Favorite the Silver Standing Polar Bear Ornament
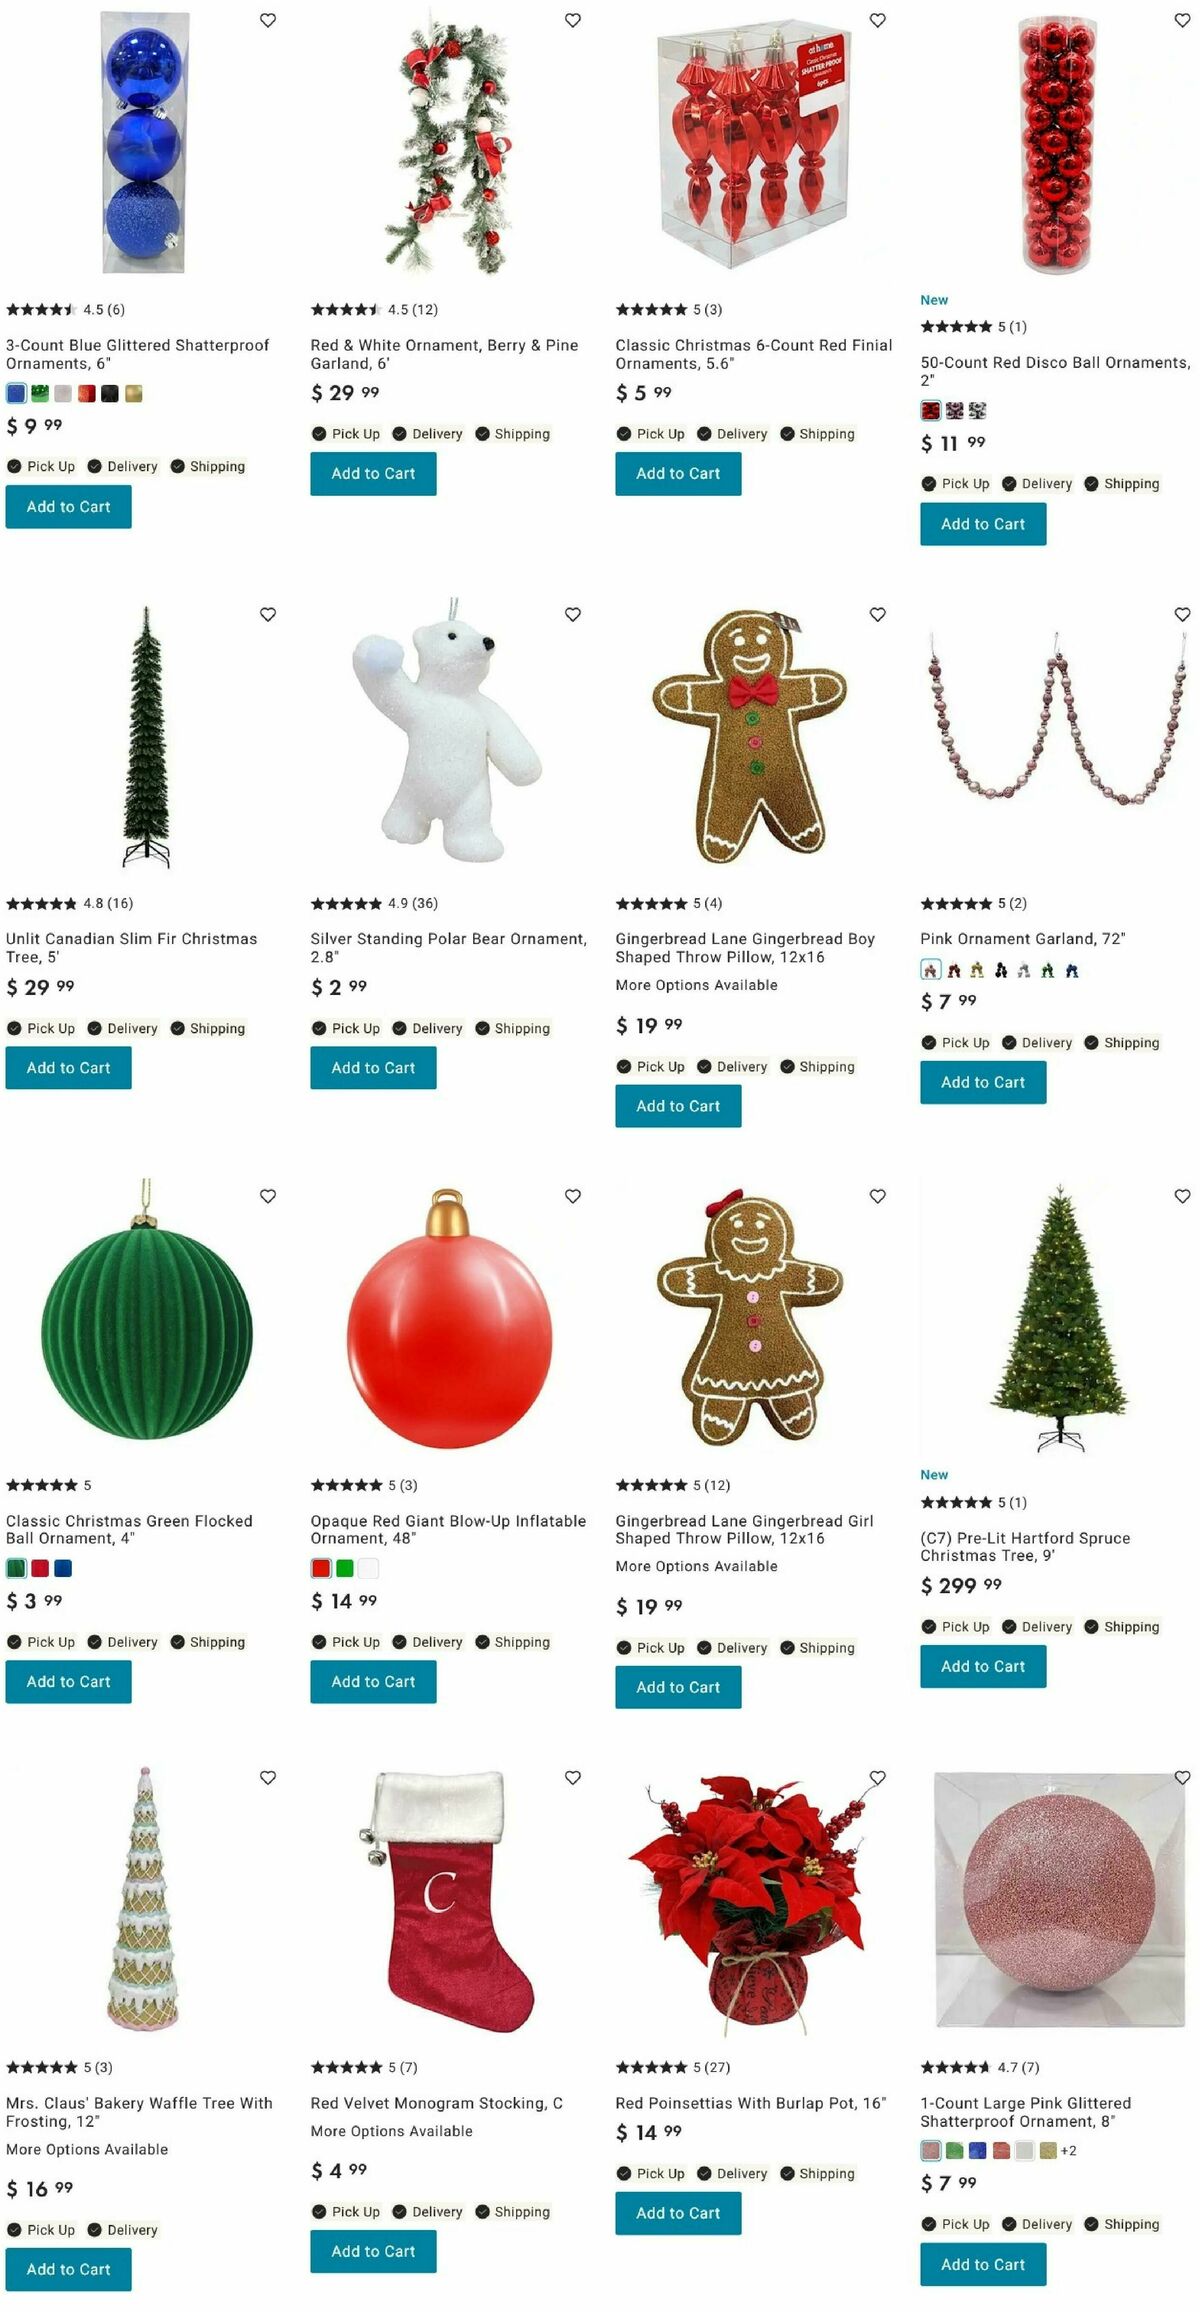The image size is (1200, 2312). 573,614
